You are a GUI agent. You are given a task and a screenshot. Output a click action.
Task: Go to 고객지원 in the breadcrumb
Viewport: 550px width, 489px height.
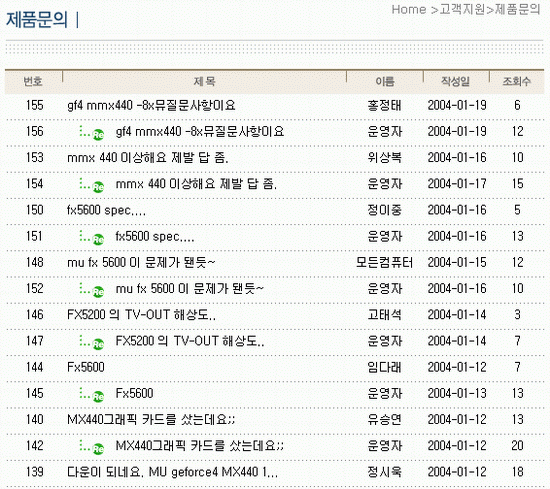click(x=462, y=9)
